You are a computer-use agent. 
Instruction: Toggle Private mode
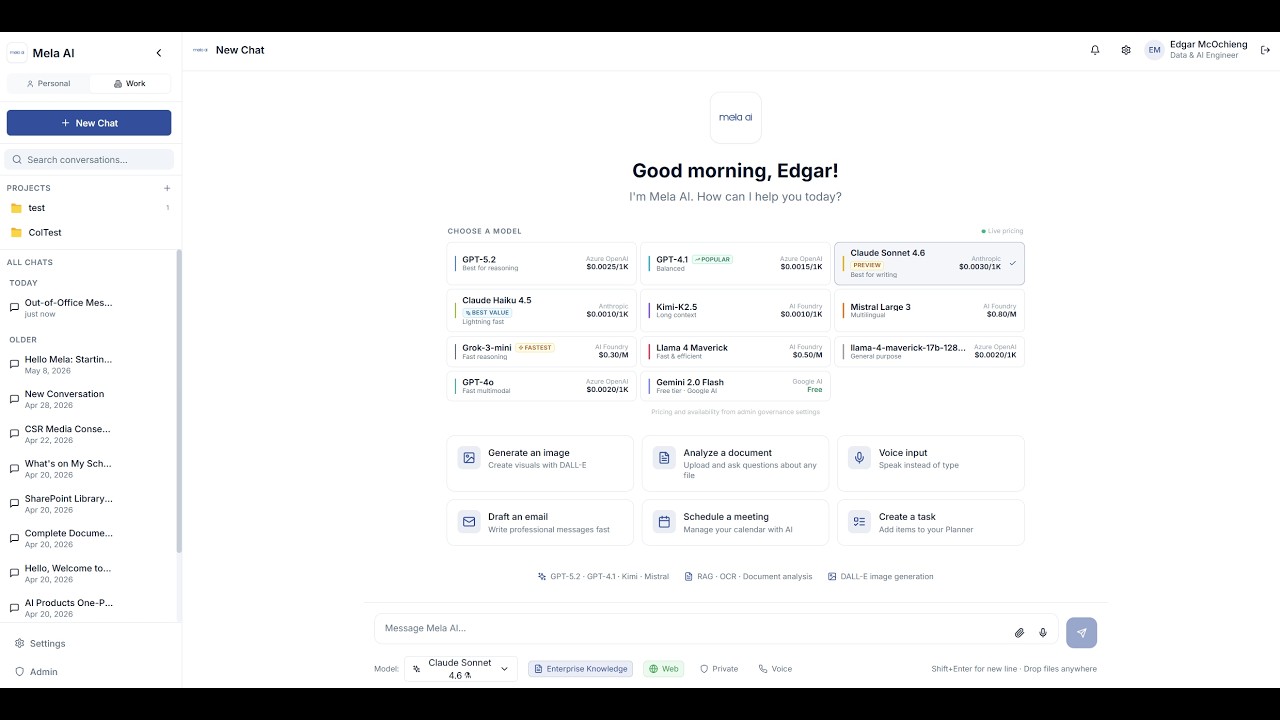click(719, 669)
